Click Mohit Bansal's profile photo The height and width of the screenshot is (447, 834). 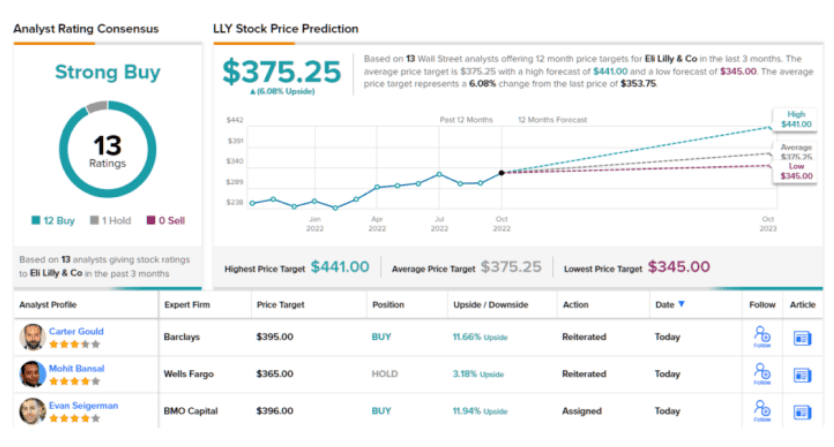pos(32,374)
